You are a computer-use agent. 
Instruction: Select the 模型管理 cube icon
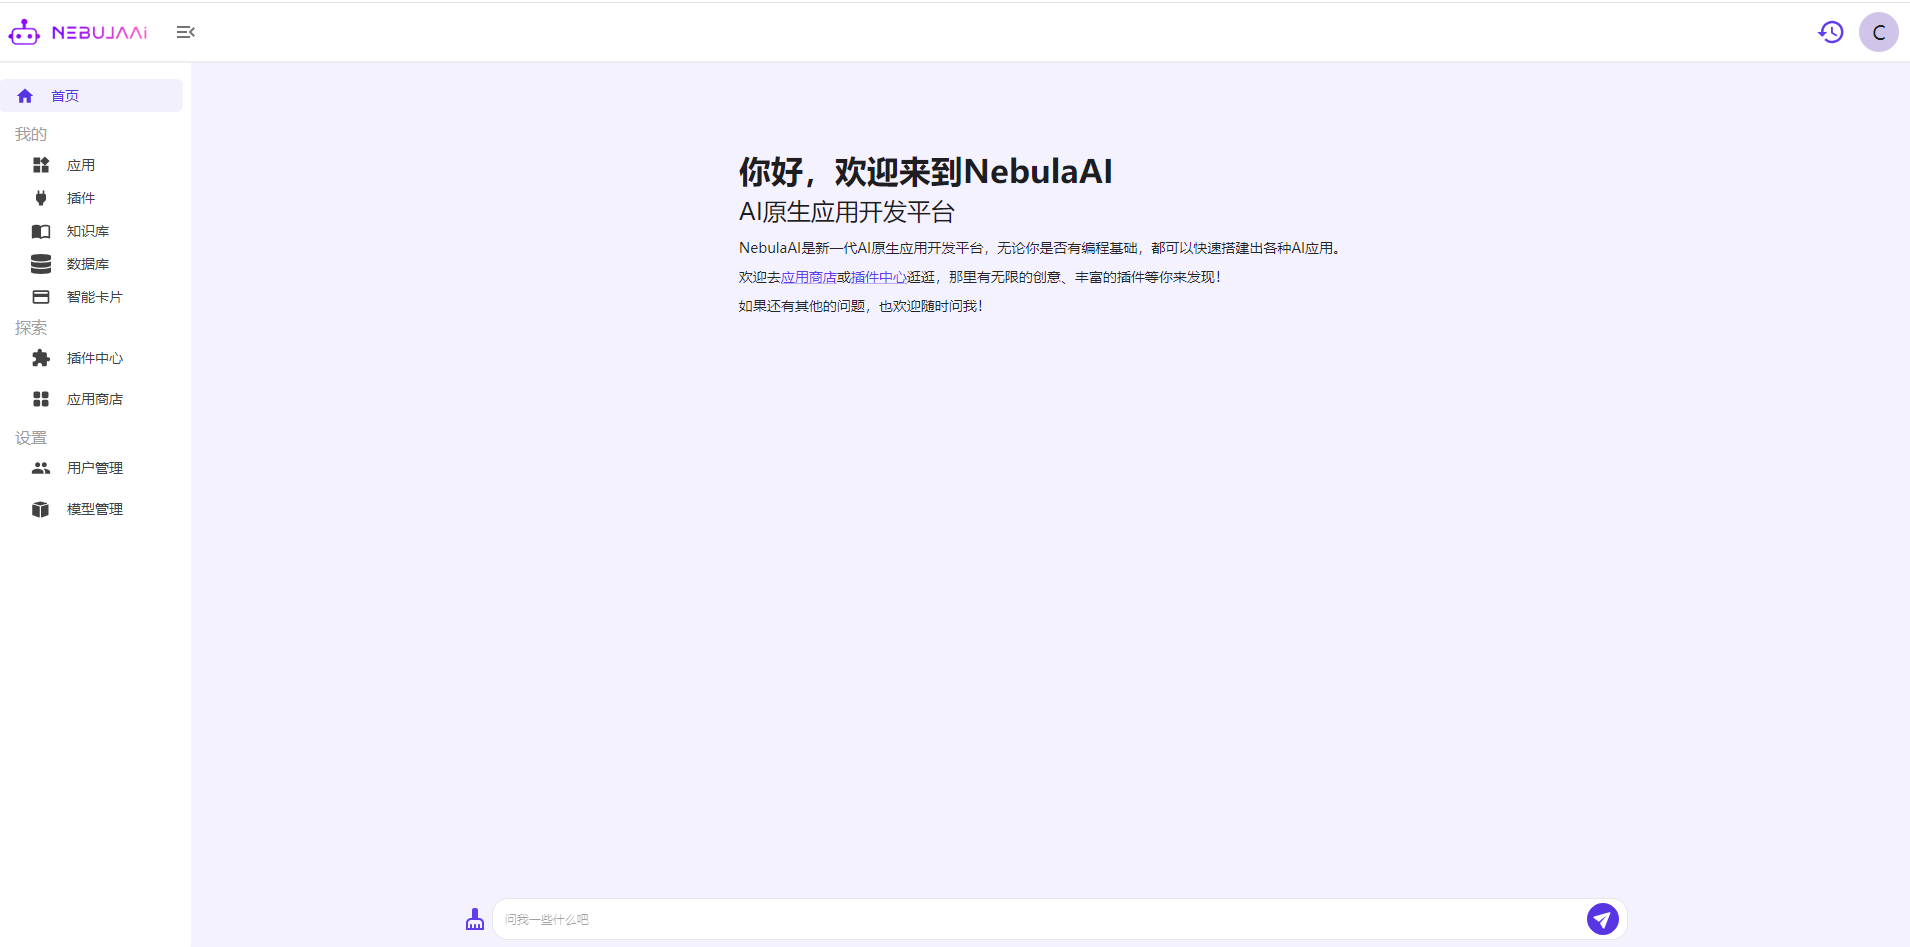point(40,508)
